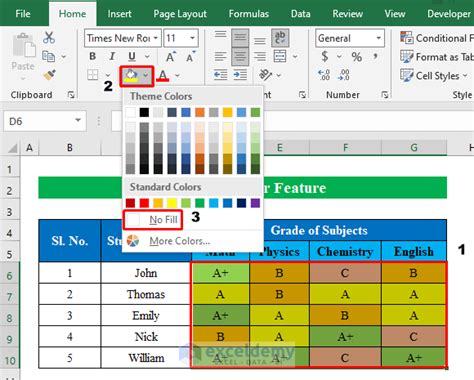Open the File tab
Image resolution: width=474 pixels, height=380 pixels.
(23, 14)
